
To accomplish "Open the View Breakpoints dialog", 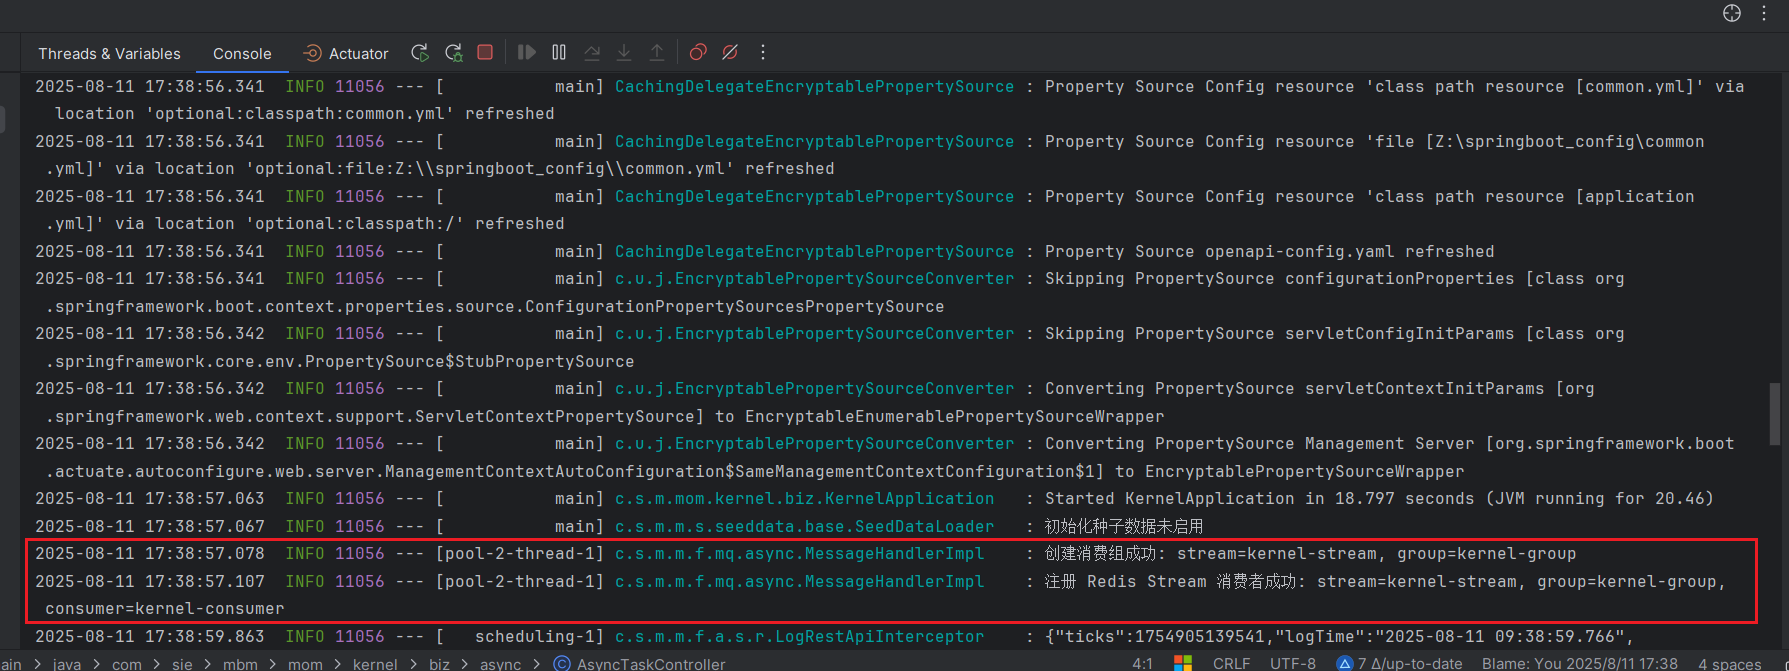I will coord(698,52).
